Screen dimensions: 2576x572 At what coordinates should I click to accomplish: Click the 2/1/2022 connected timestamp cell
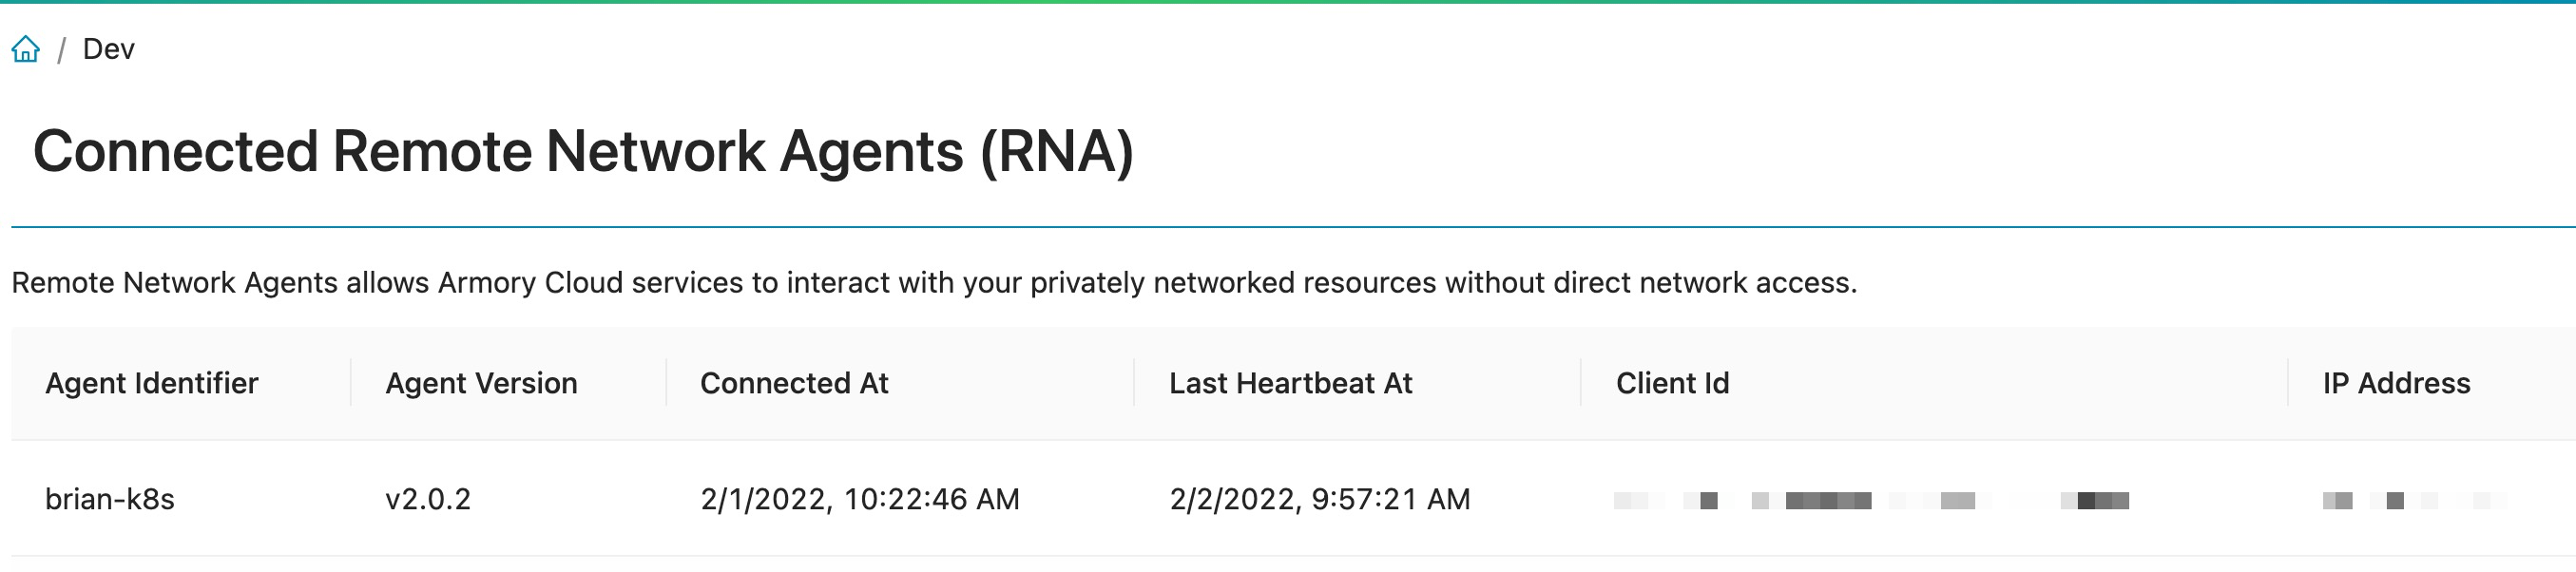[859, 499]
